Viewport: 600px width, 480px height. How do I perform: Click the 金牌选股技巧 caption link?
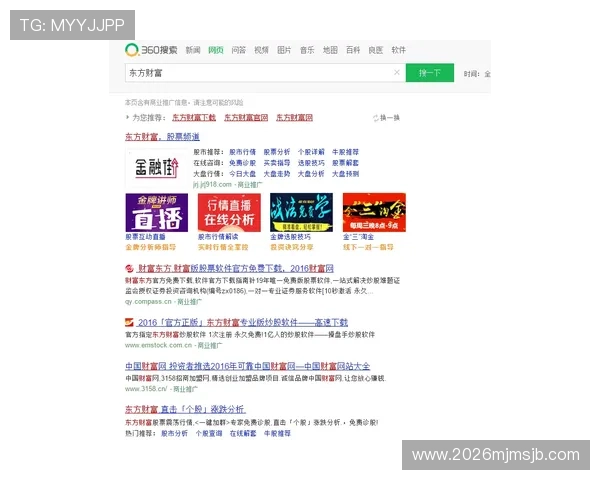coord(290,237)
